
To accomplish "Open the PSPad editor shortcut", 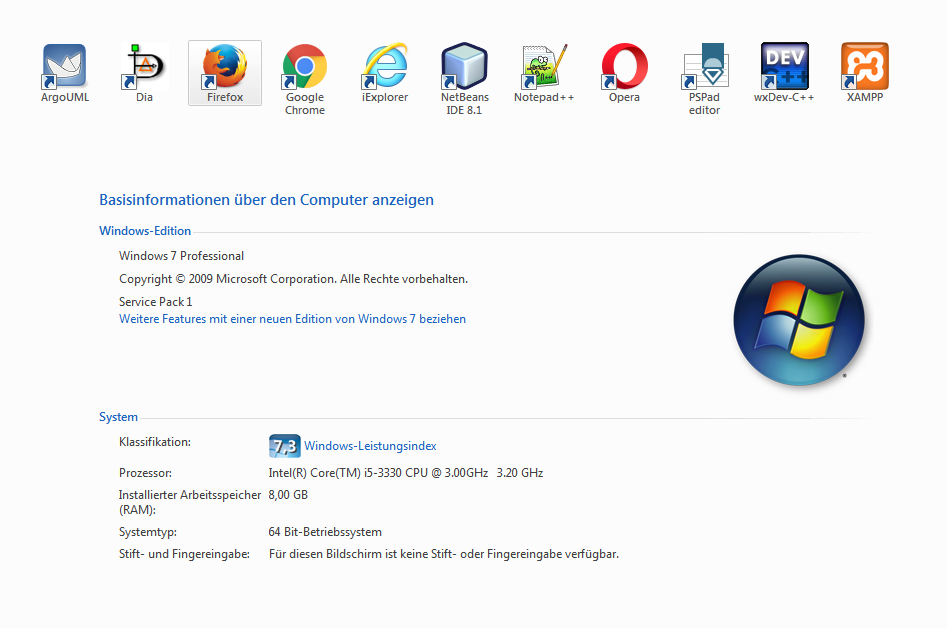I will coord(704,68).
